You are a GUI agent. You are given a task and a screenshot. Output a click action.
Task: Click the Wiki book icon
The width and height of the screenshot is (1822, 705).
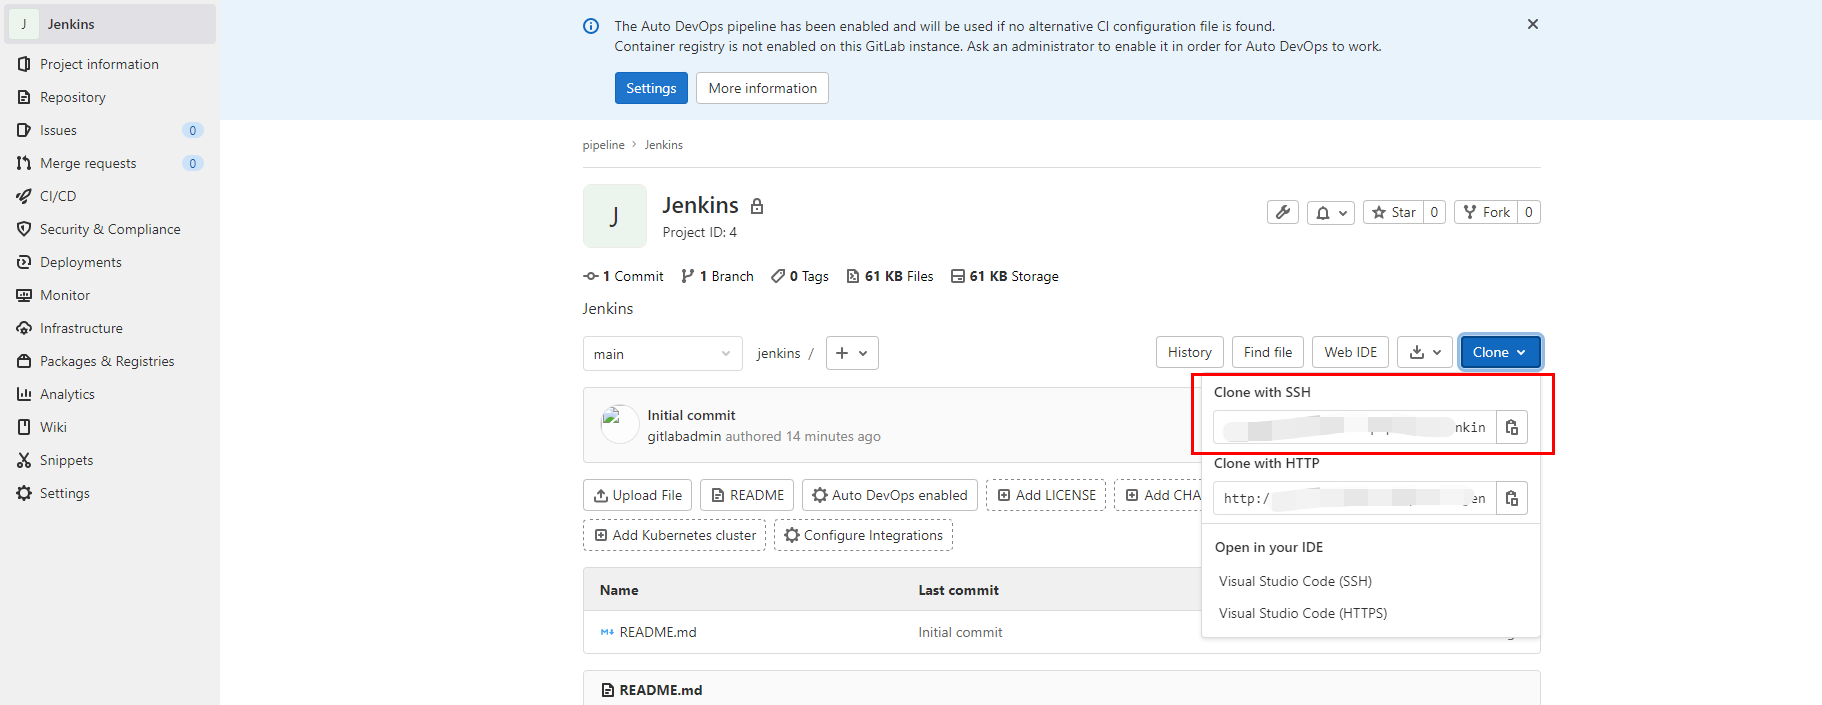click(24, 427)
